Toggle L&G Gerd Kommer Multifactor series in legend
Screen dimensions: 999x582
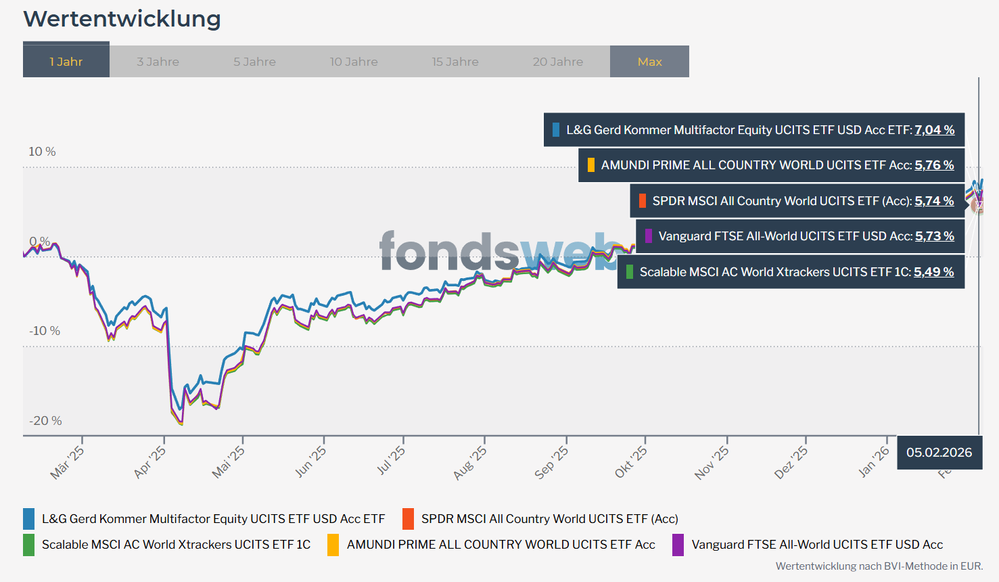[x=213, y=519]
